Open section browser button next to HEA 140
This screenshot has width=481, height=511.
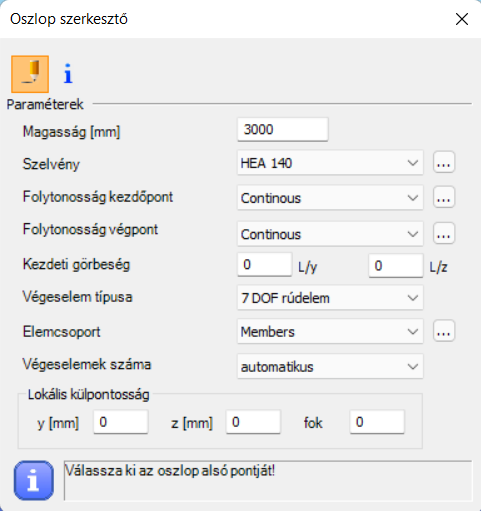click(444, 162)
